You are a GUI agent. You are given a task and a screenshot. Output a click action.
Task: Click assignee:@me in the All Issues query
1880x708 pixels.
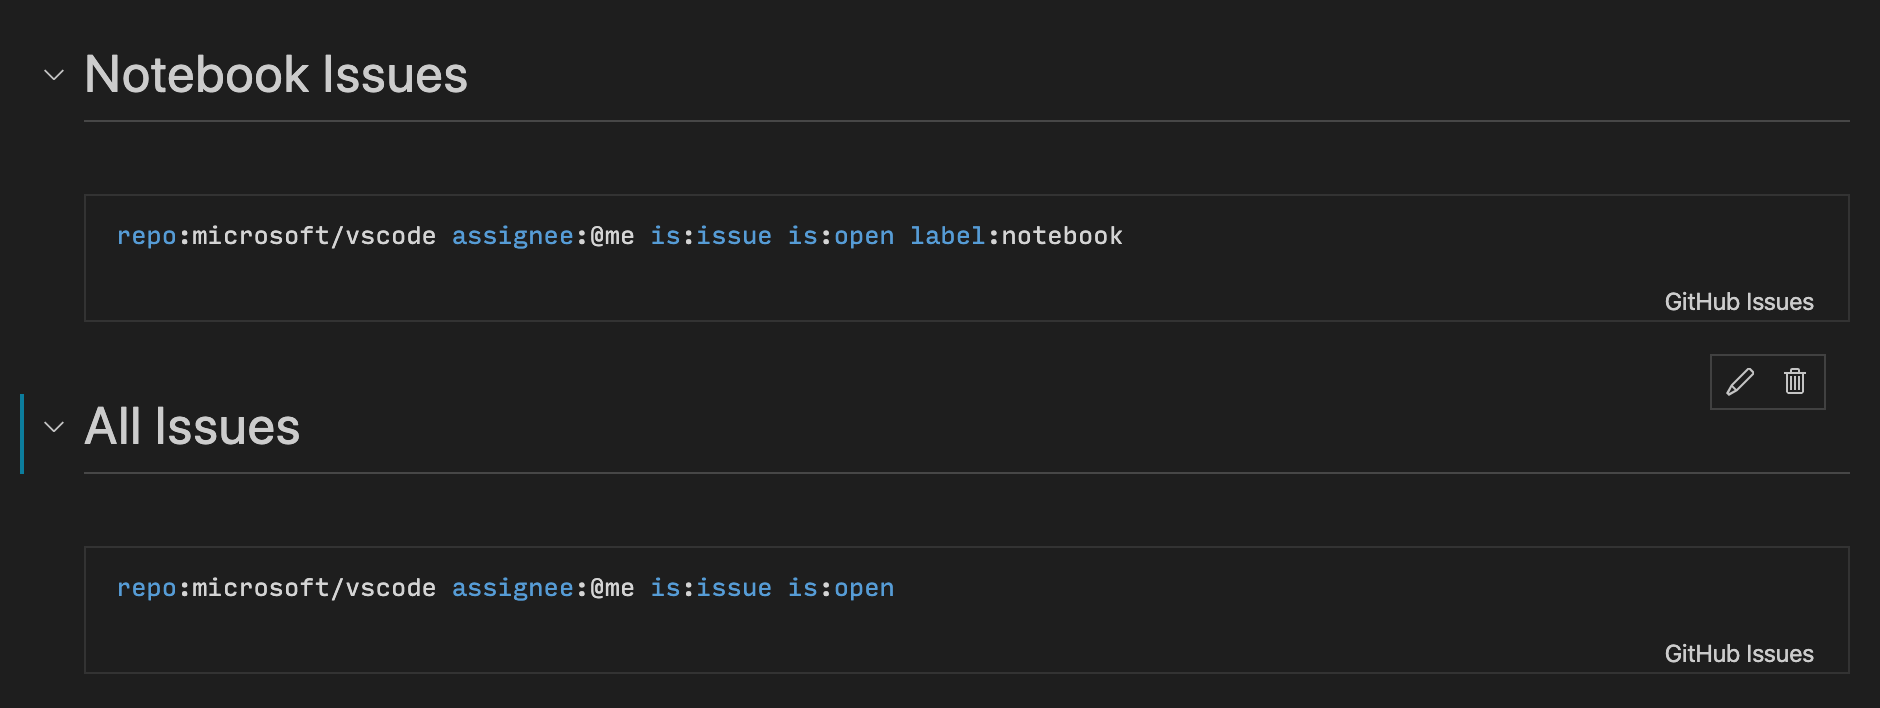(543, 587)
